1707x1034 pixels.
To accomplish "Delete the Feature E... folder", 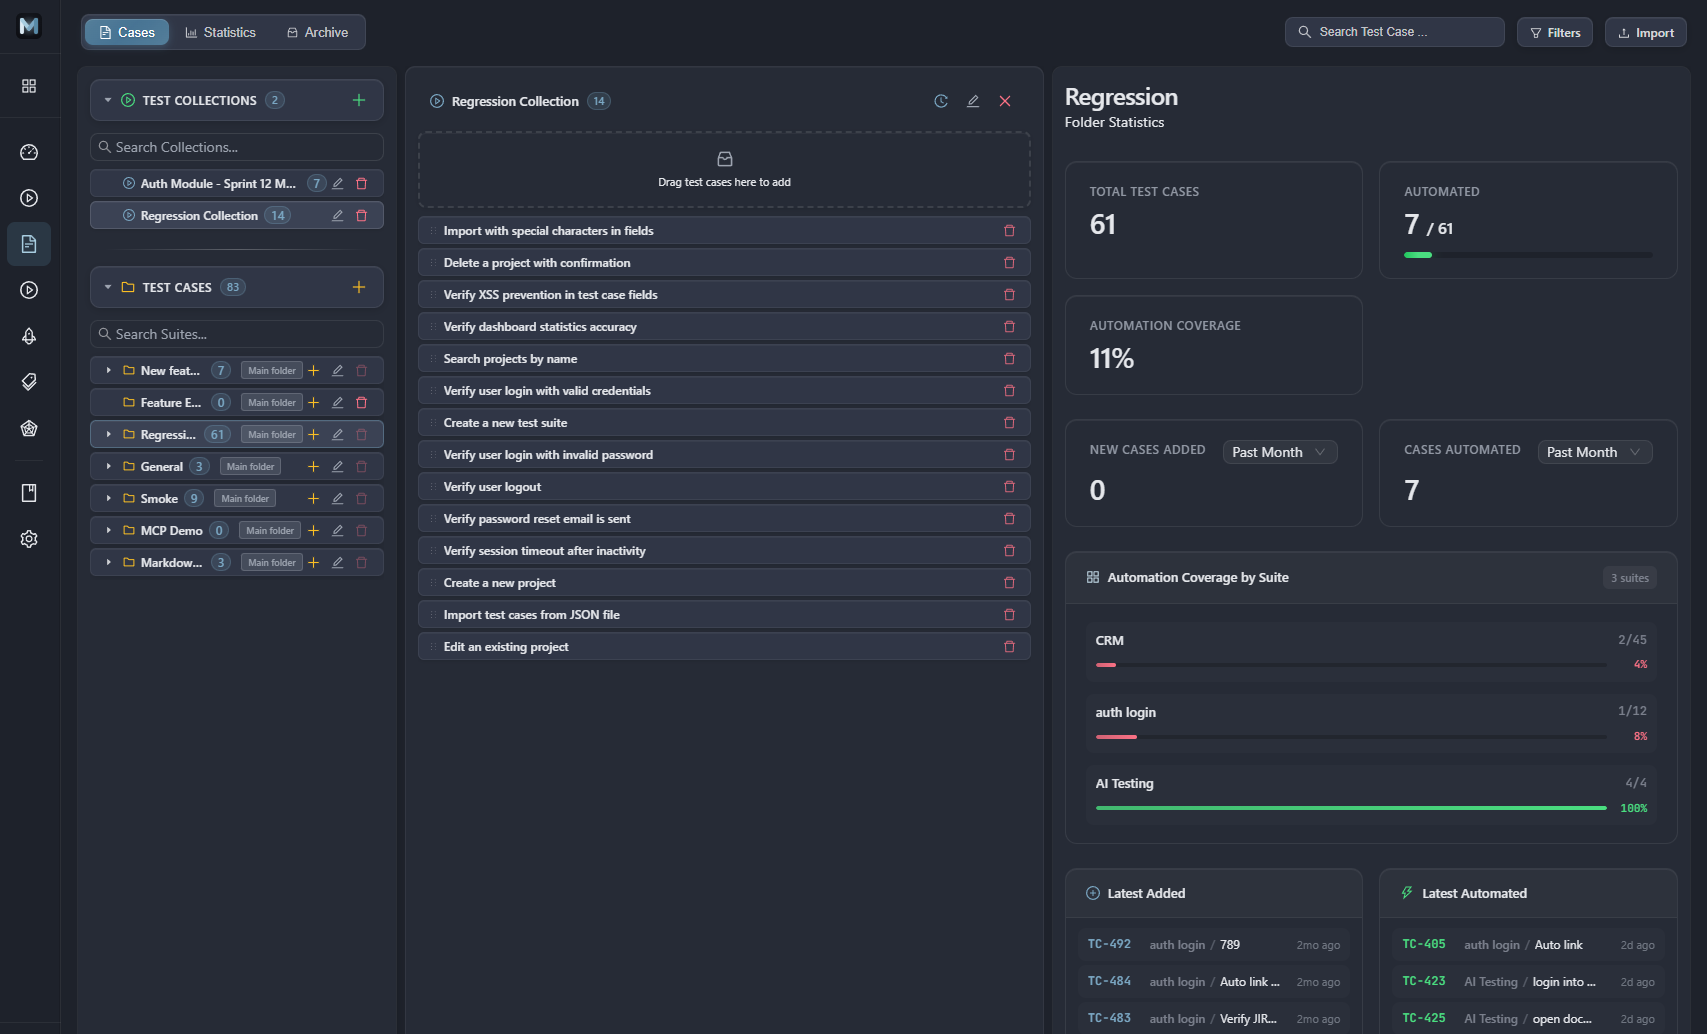I will click(x=362, y=403).
